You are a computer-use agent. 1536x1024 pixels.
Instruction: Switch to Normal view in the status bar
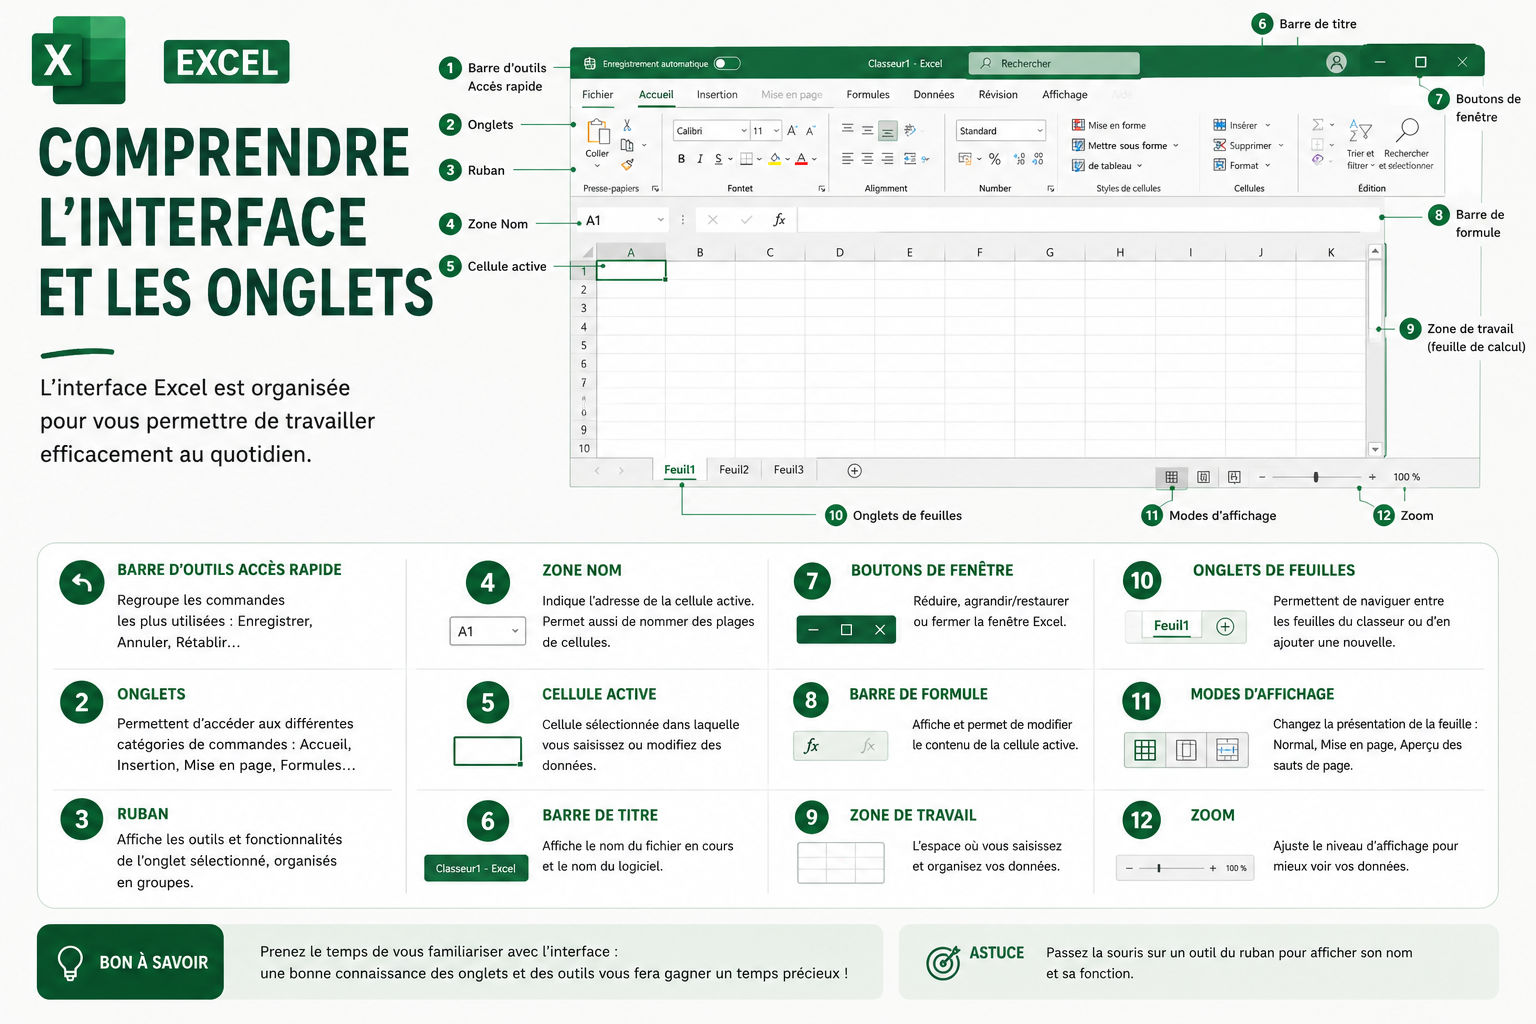point(1171,477)
